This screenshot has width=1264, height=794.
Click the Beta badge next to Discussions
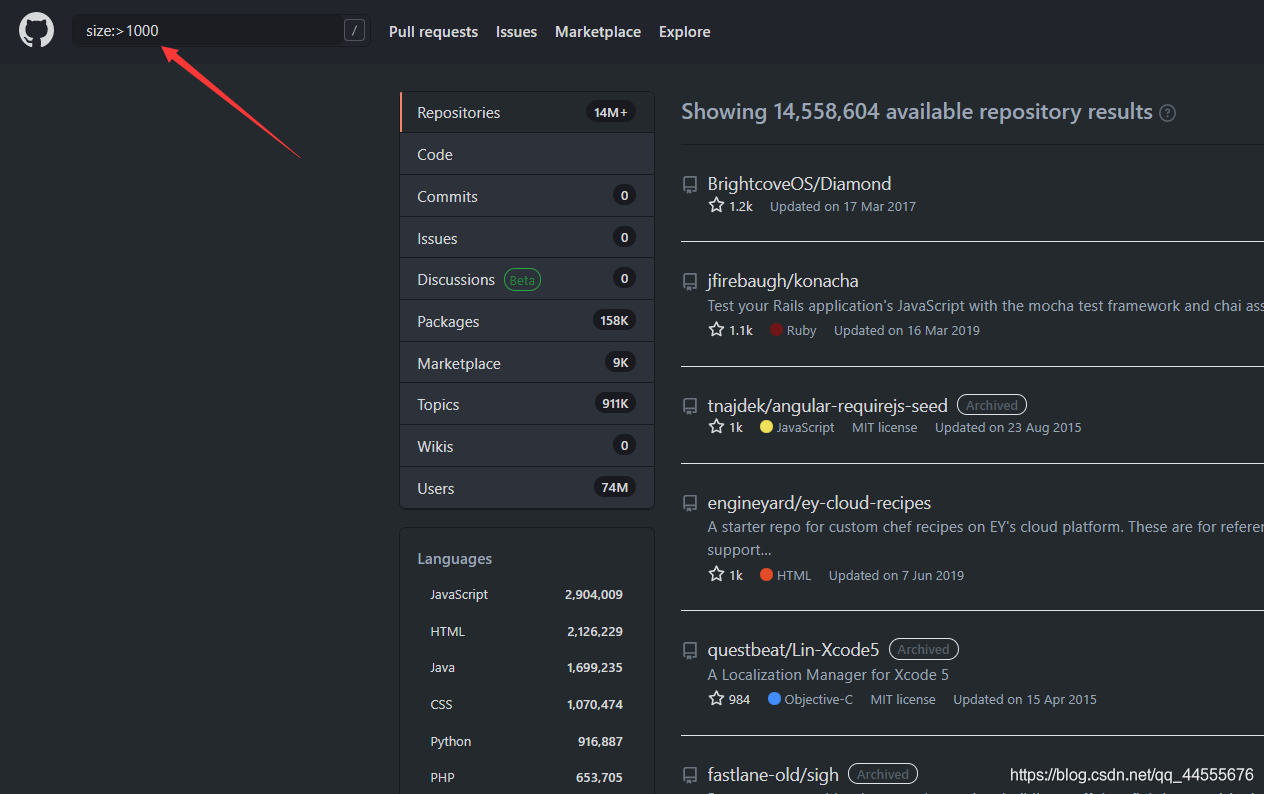[x=522, y=280]
